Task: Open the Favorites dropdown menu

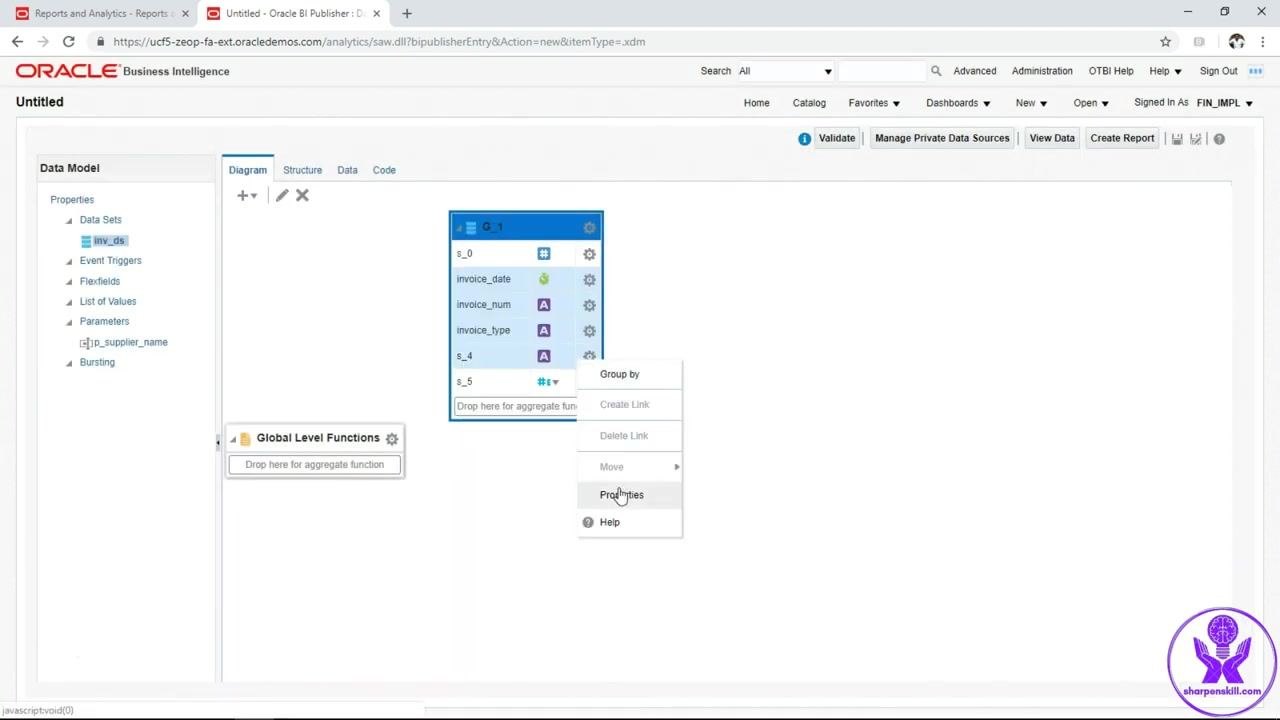Action: [x=874, y=103]
